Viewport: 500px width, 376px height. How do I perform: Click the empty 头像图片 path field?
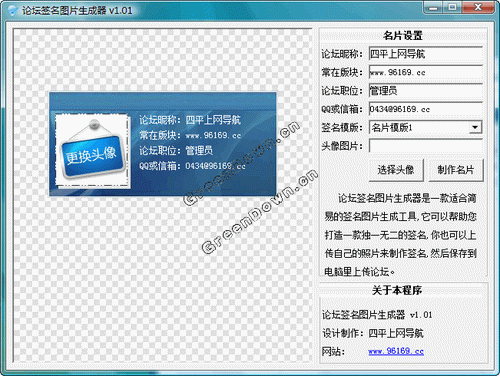[426, 146]
